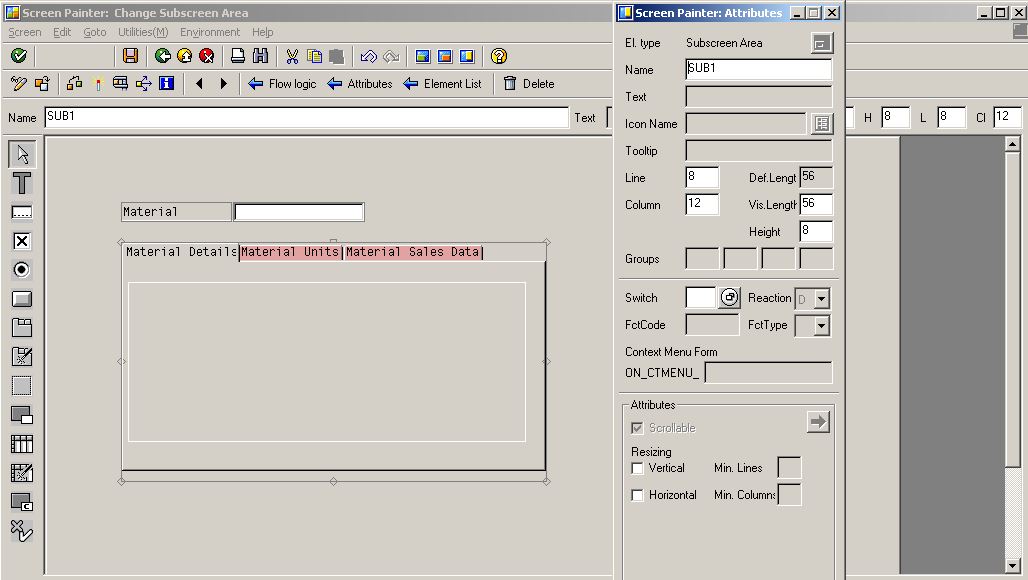Screen dimensions: 1028x580
Task: Click the Save icon on the toolbar
Action: click(131, 55)
